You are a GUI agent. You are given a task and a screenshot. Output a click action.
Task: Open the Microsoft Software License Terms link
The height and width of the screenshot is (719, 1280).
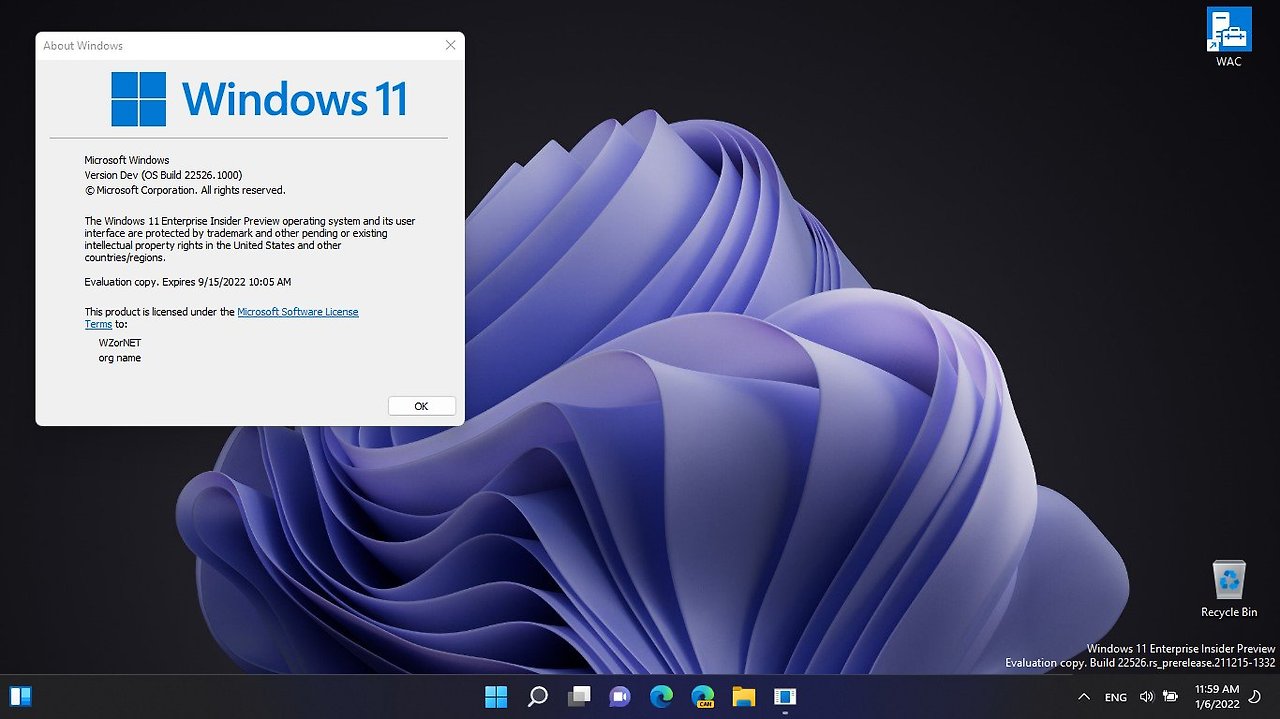coord(298,311)
